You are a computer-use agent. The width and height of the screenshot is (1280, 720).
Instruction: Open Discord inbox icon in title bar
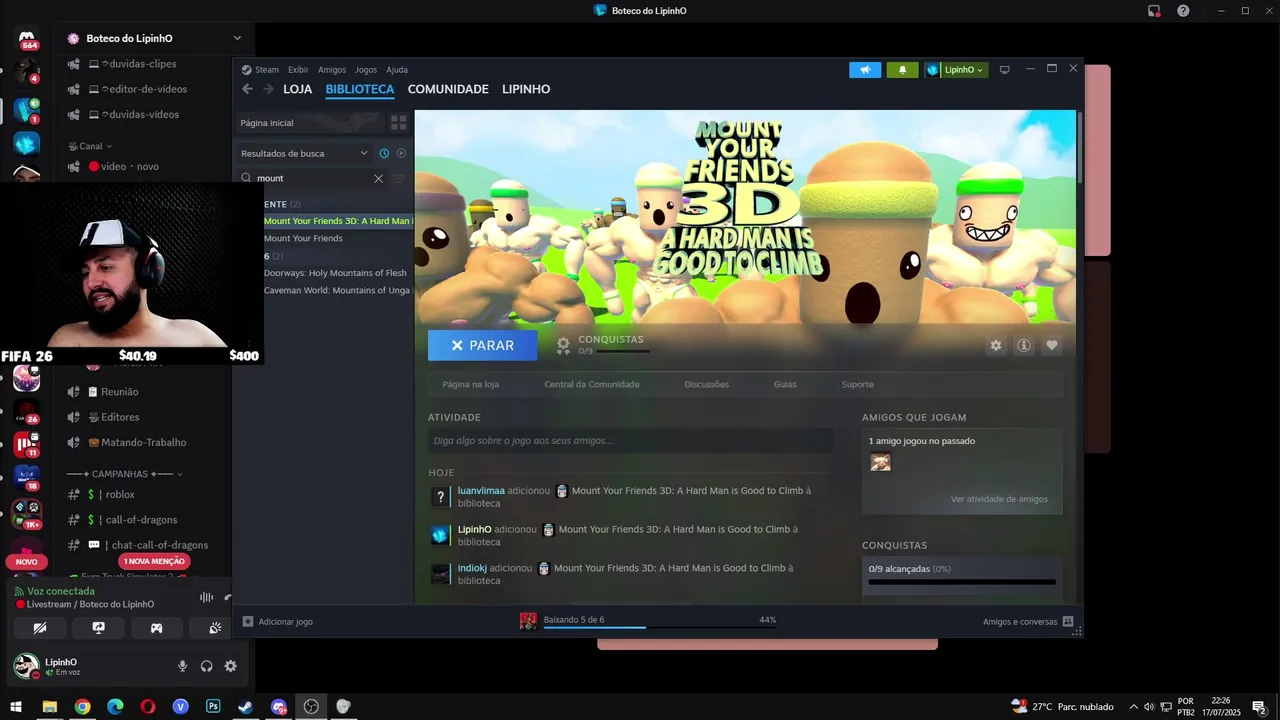pyautogui.click(x=1154, y=11)
